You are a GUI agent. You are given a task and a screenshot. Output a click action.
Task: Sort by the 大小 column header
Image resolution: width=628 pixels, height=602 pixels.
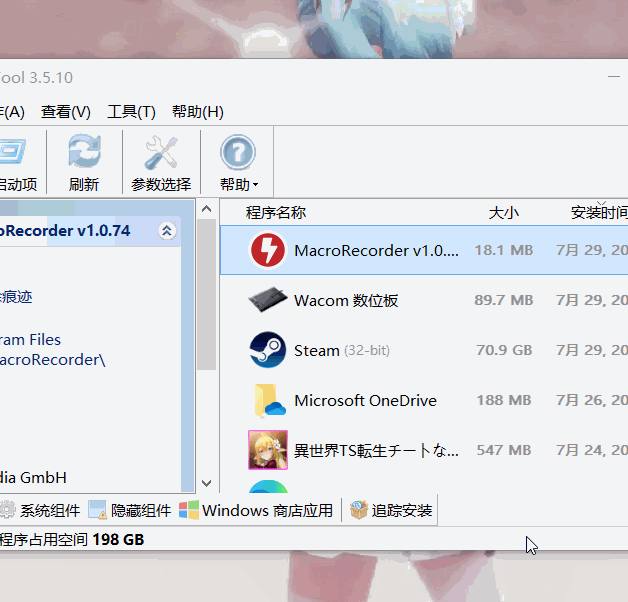click(x=503, y=212)
